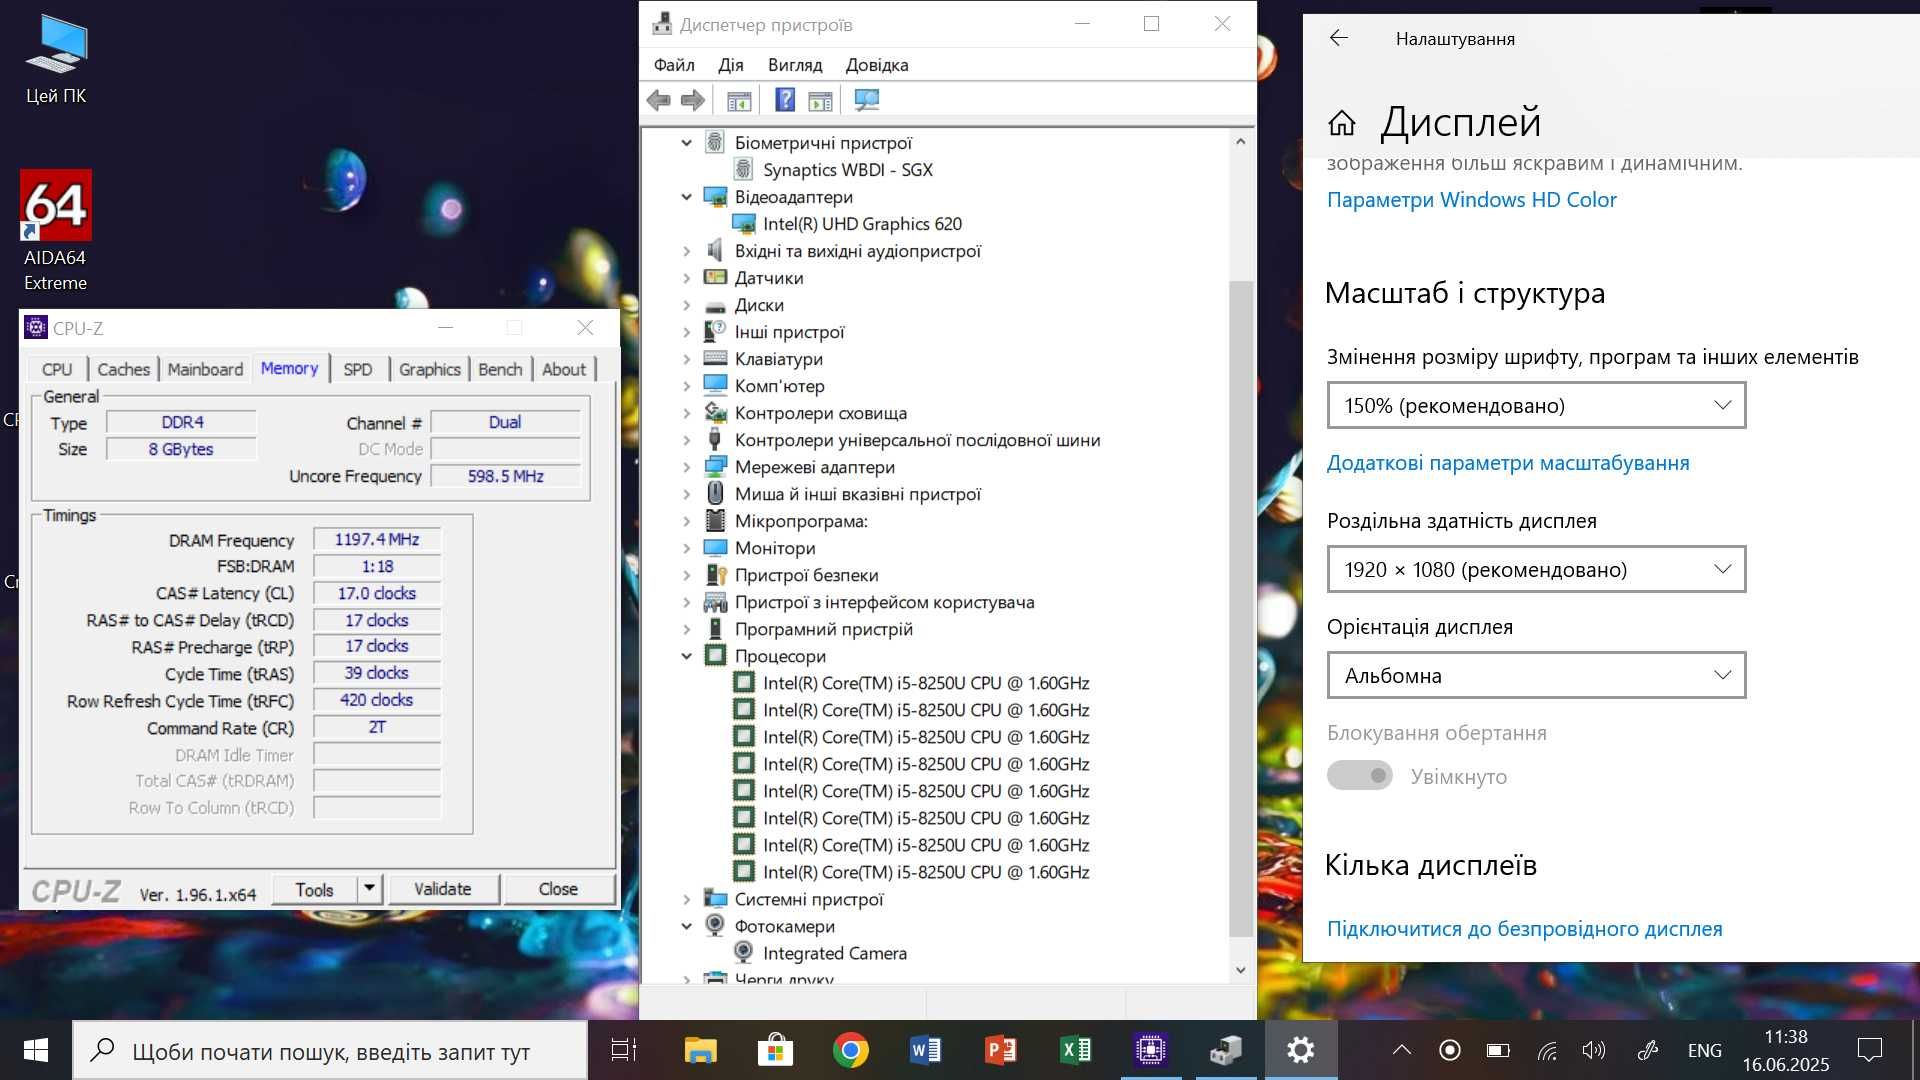The width and height of the screenshot is (1920, 1080).
Task: Switch to CPU-Z via taskbar icon
Action: [x=1151, y=1050]
